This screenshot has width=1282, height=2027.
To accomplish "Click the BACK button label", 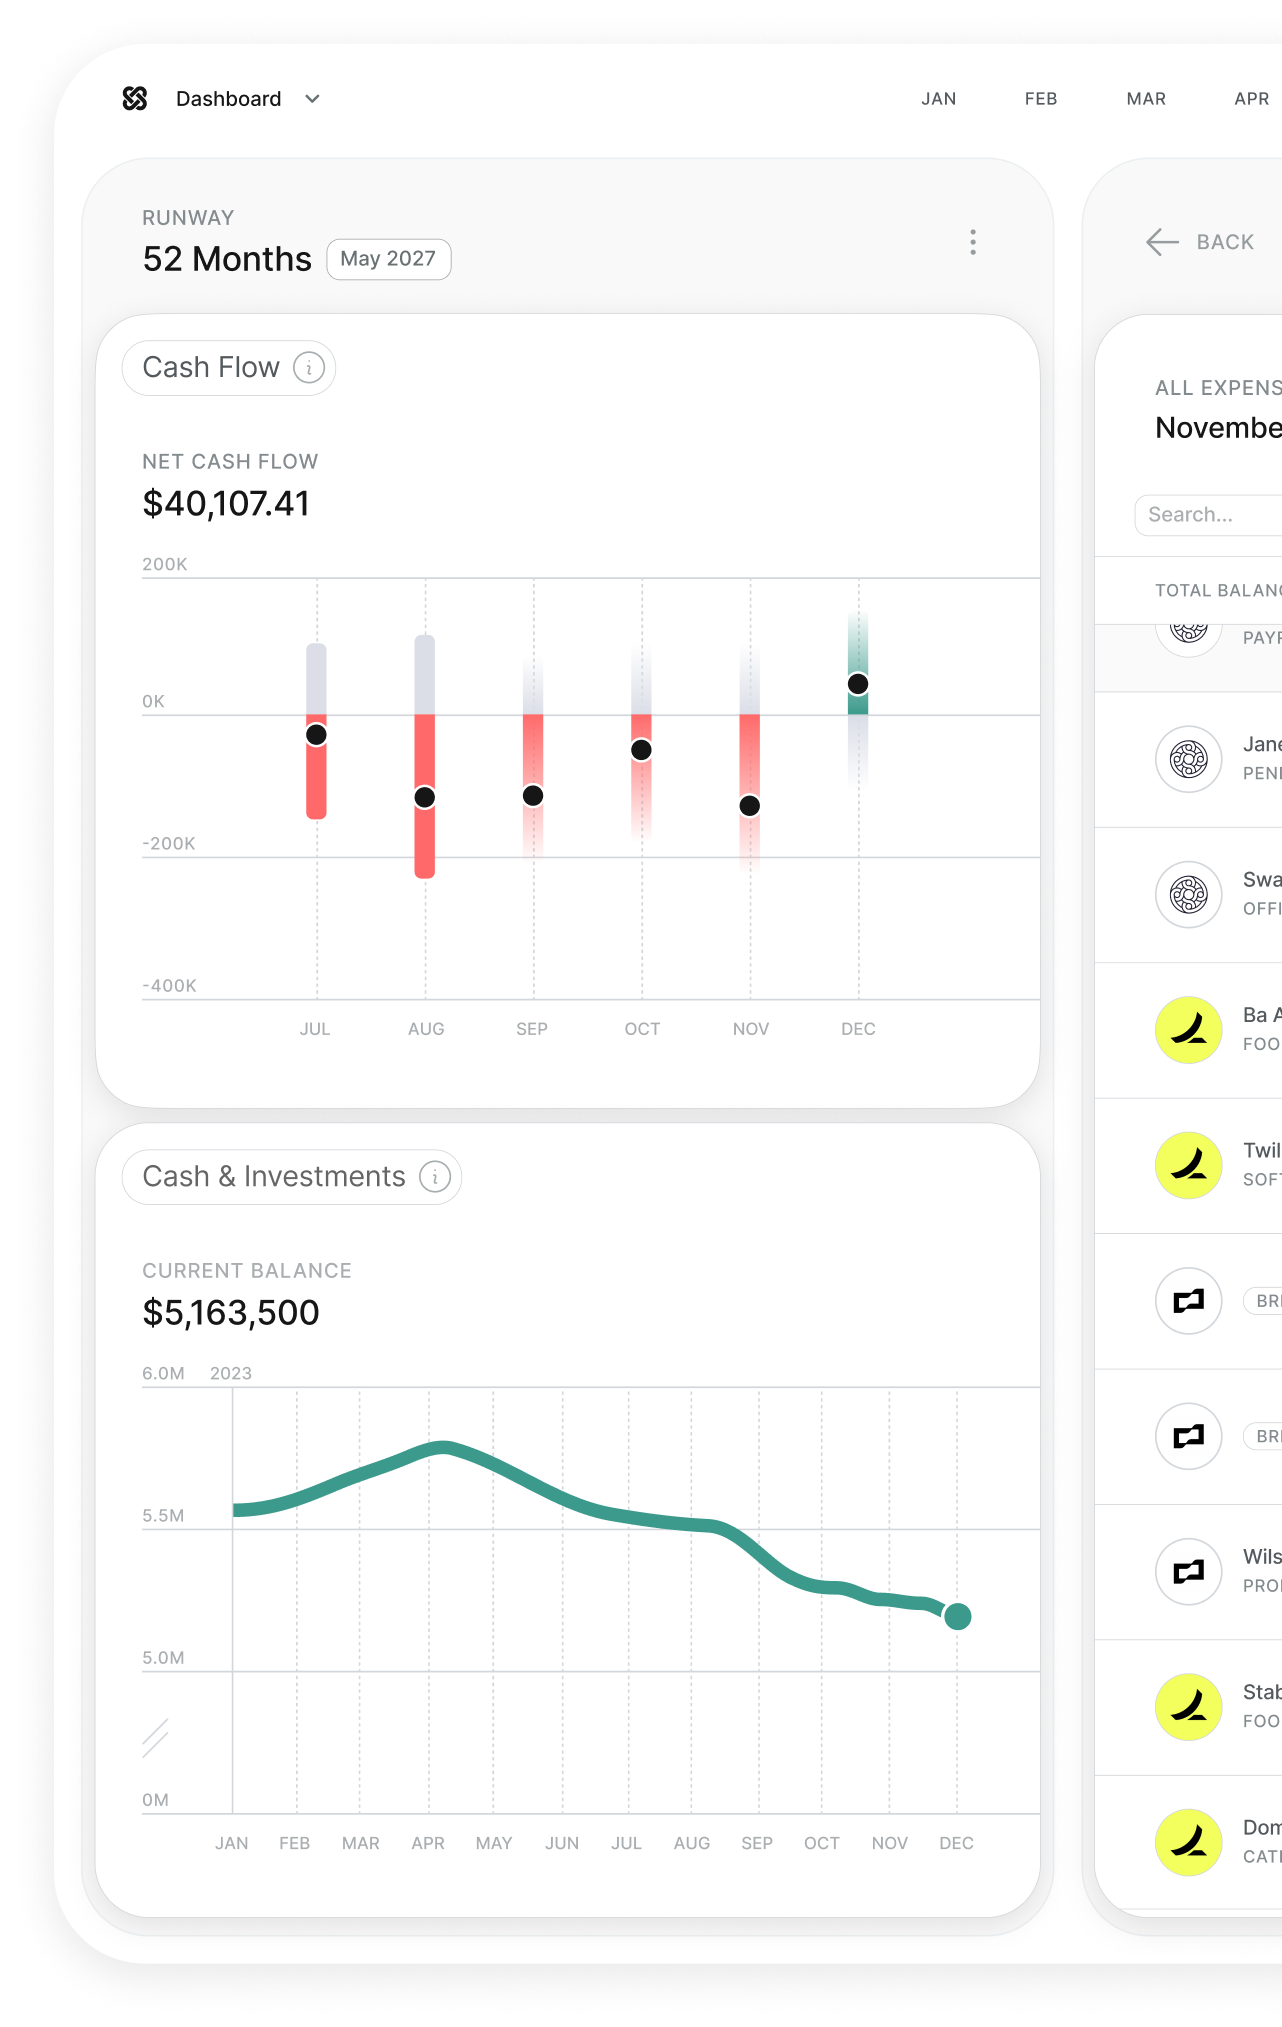I will (1225, 242).
